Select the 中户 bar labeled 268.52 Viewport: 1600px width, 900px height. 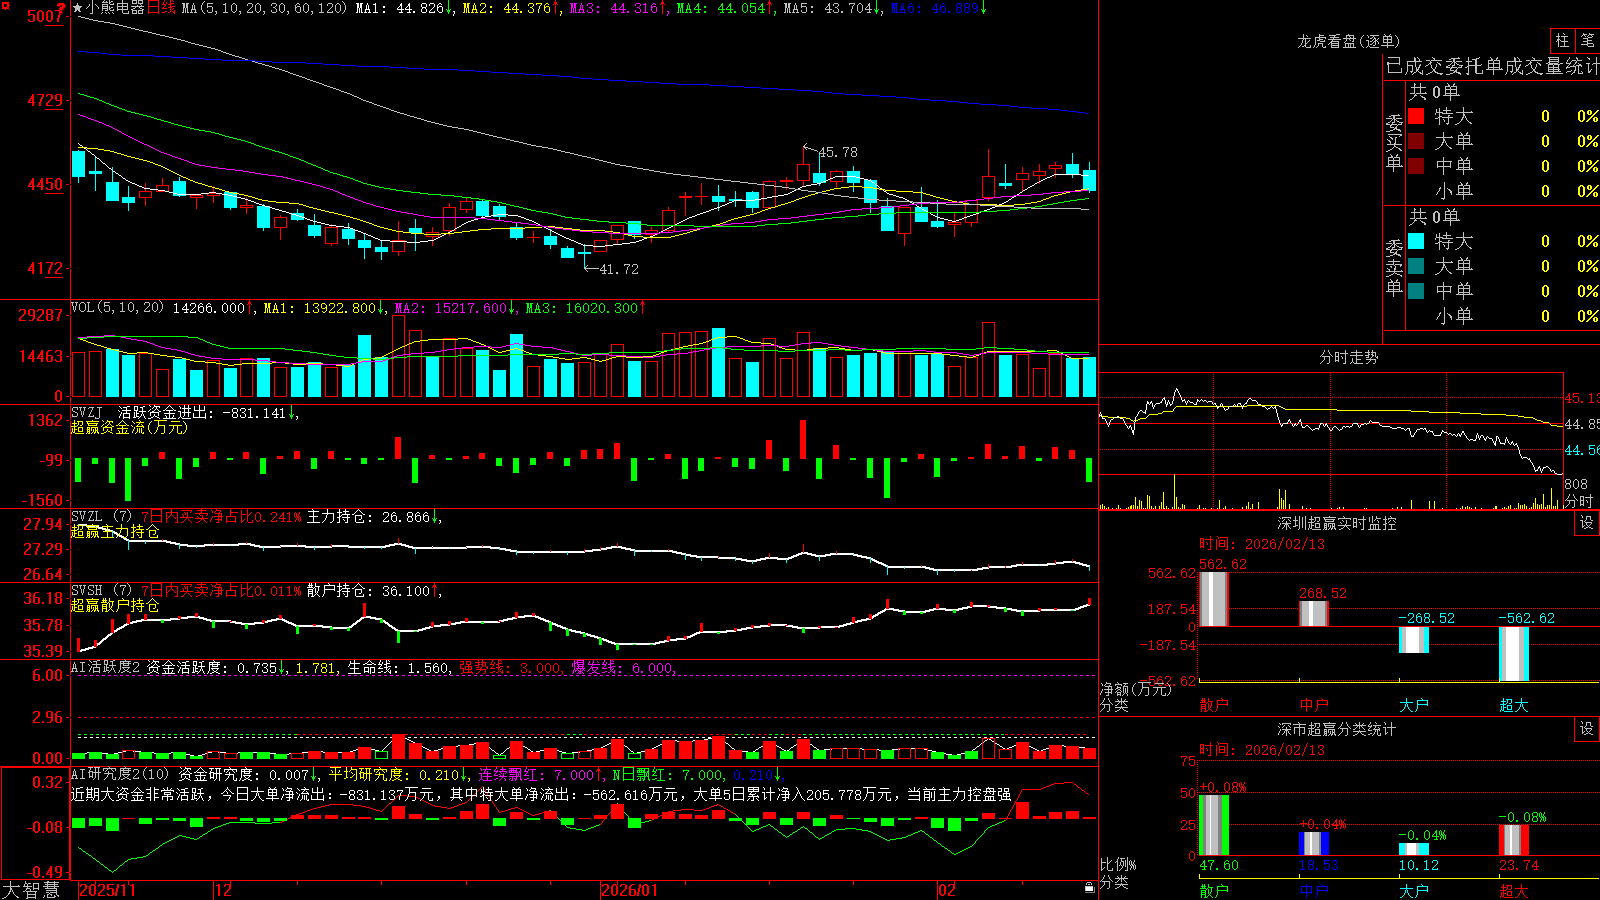tap(1314, 614)
